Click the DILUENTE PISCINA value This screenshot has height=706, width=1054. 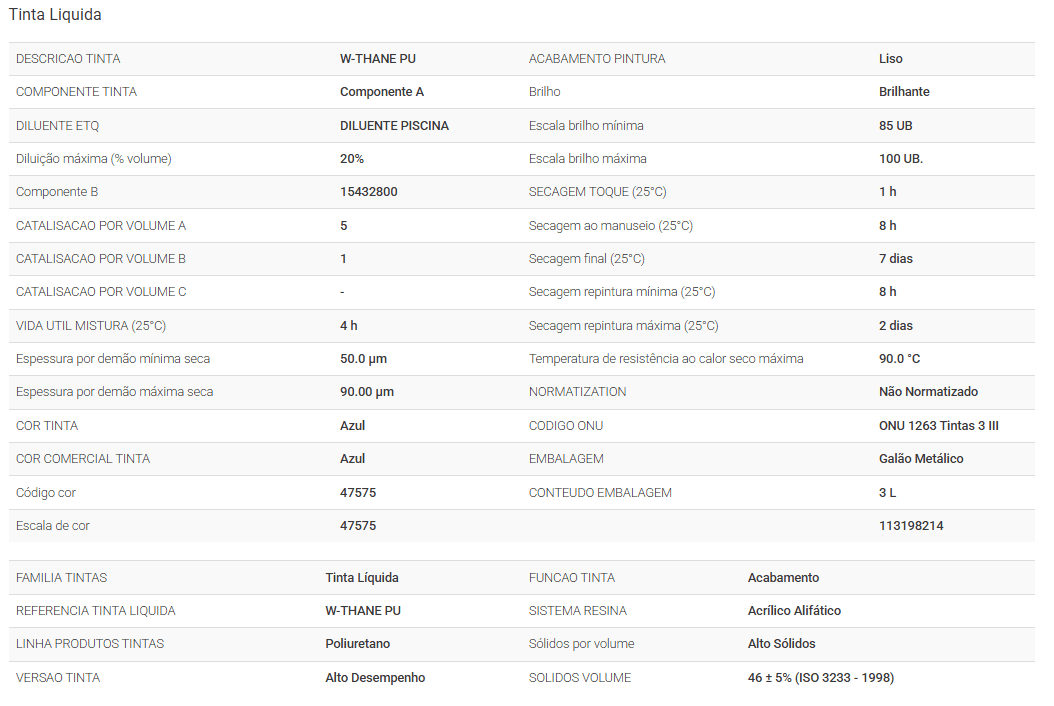pyautogui.click(x=394, y=126)
